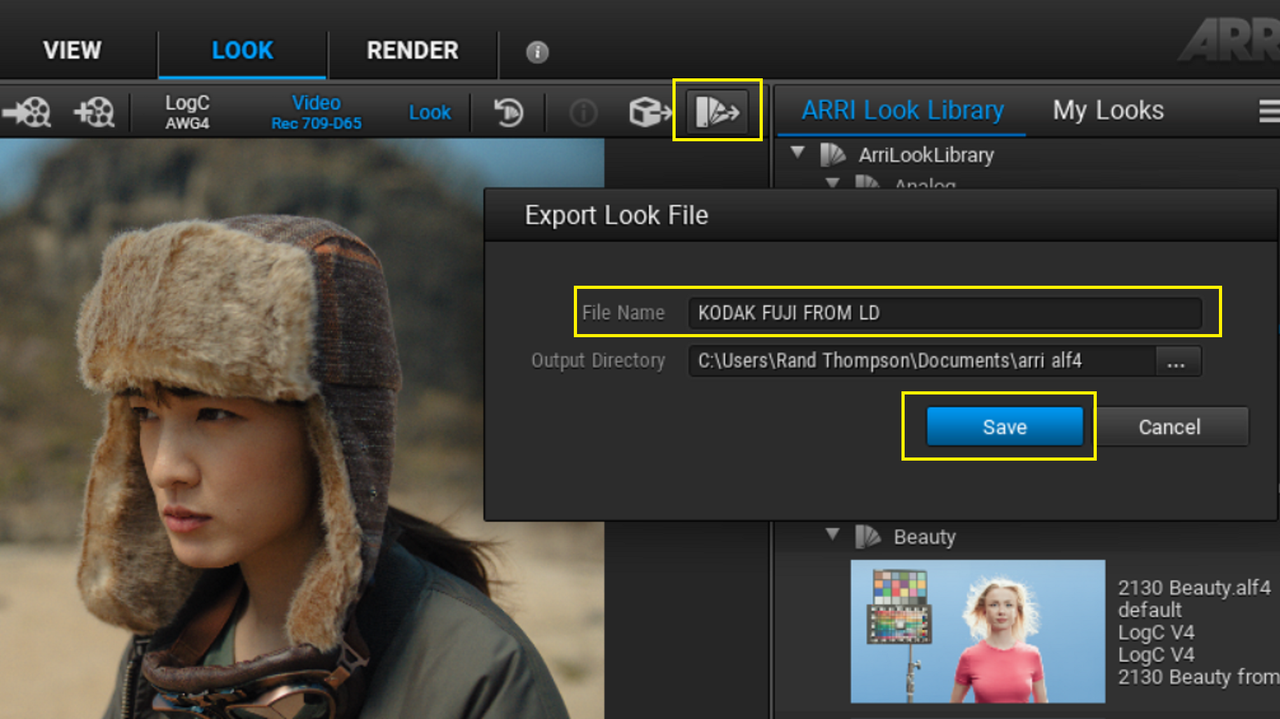The width and height of the screenshot is (1280, 719).
Task: Click the "Export Look File" dialog title
Action: [x=616, y=215]
